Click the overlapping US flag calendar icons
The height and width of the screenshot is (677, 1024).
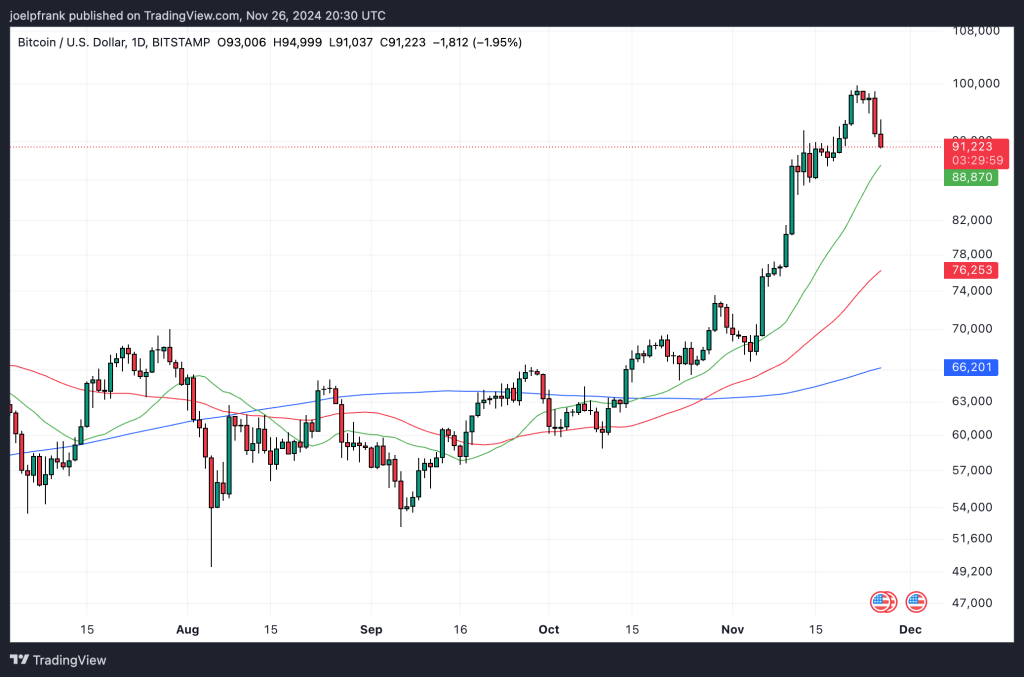pyautogui.click(x=883, y=601)
